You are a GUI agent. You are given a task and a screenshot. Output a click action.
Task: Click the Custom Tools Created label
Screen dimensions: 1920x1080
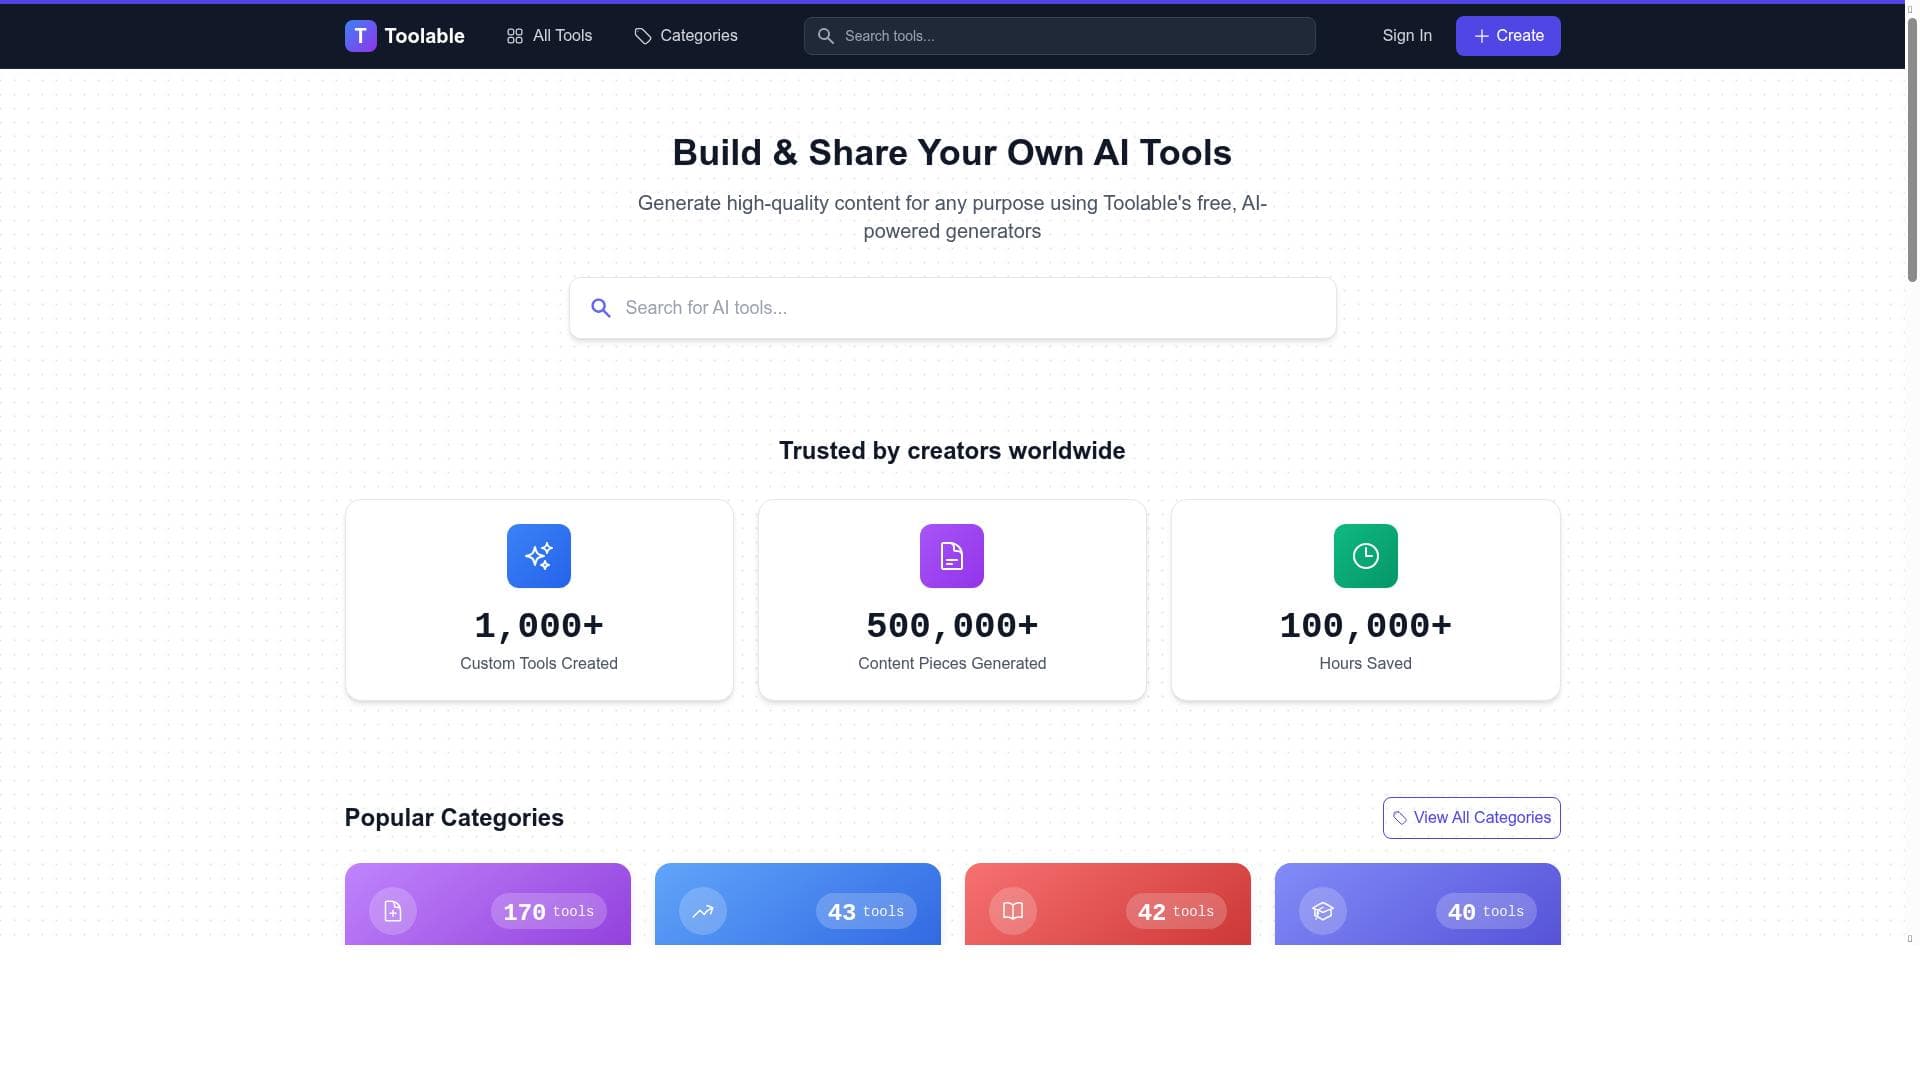539,663
